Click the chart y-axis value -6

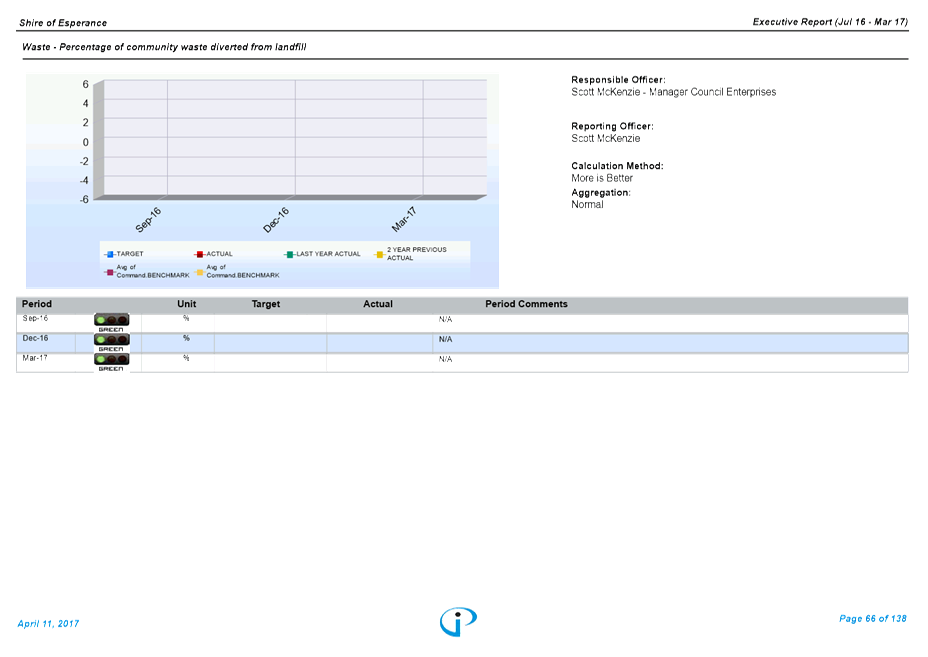(x=84, y=199)
